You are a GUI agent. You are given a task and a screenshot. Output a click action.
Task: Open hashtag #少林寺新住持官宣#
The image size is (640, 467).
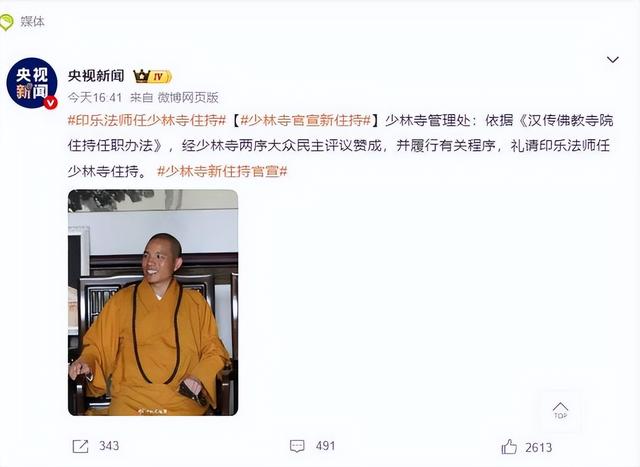coord(222,171)
